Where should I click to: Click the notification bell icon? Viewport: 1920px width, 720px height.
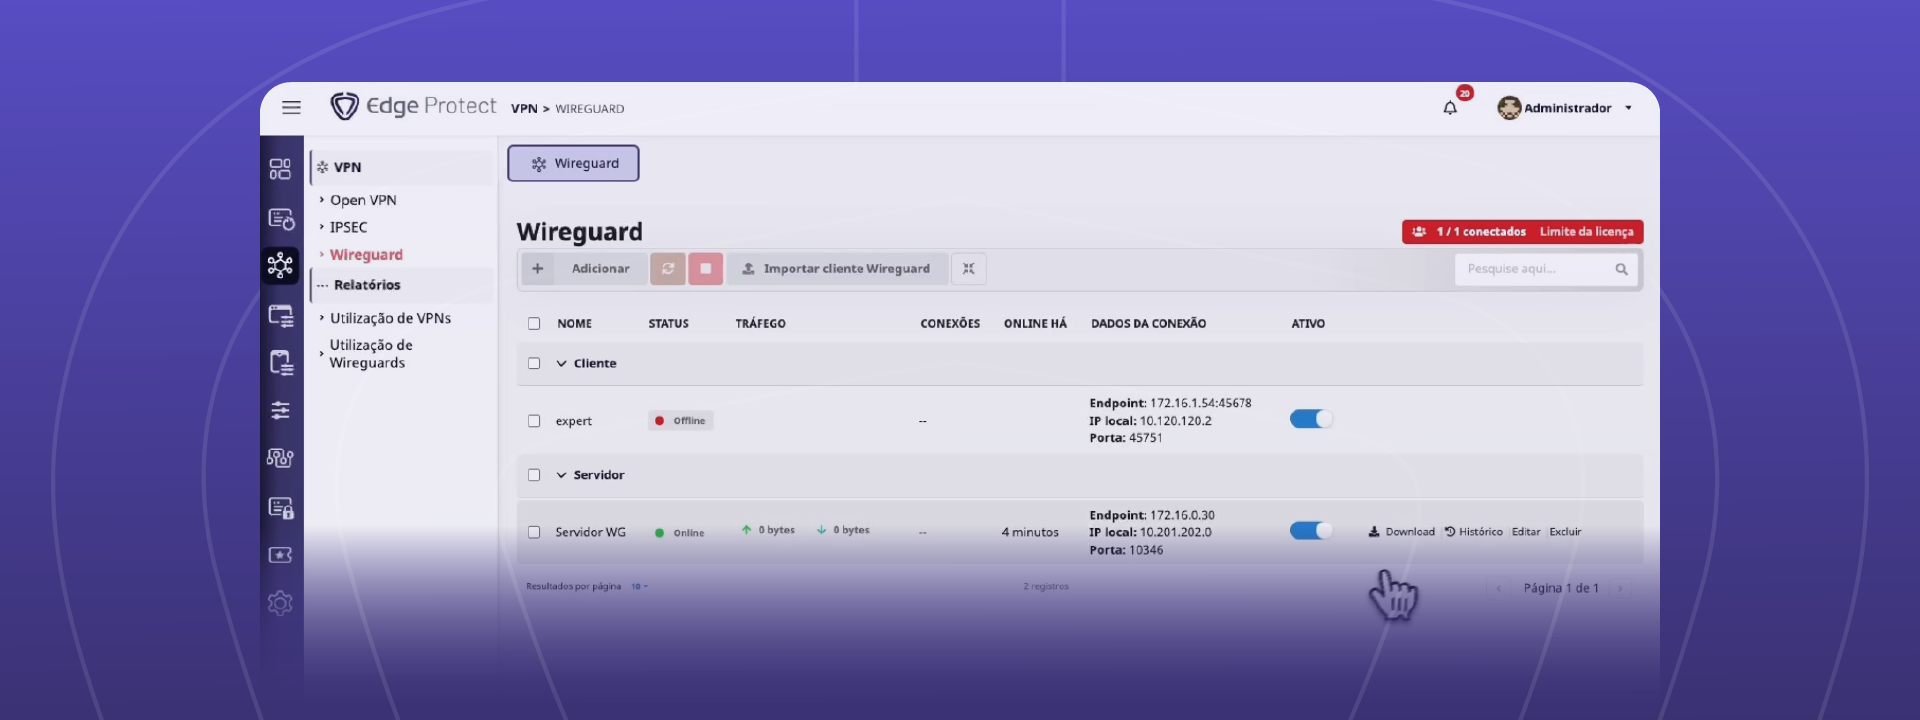tap(1450, 108)
